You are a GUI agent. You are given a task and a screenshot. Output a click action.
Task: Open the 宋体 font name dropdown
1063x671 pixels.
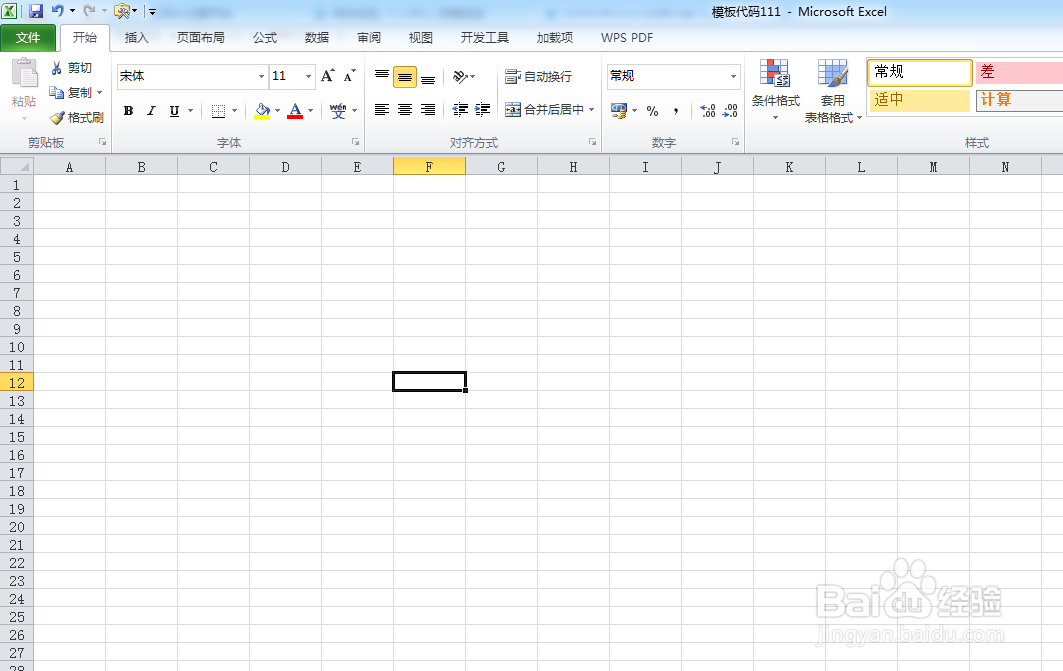pyautogui.click(x=261, y=76)
